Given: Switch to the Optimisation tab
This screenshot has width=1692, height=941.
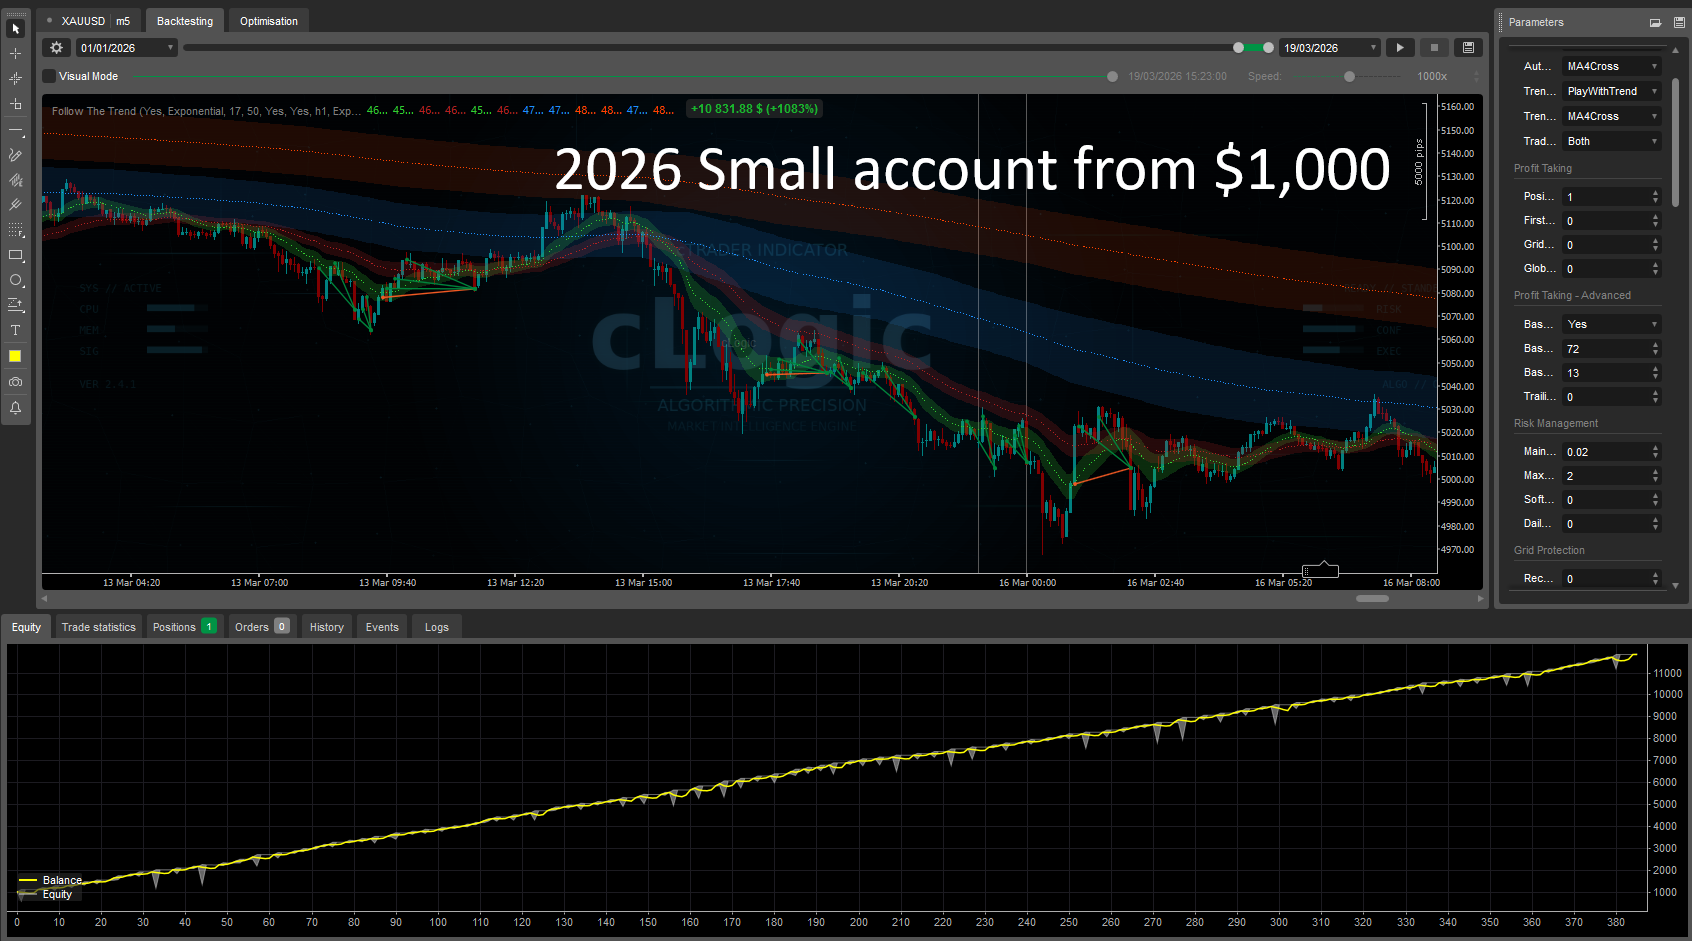Looking at the screenshot, I should coord(268,20).
